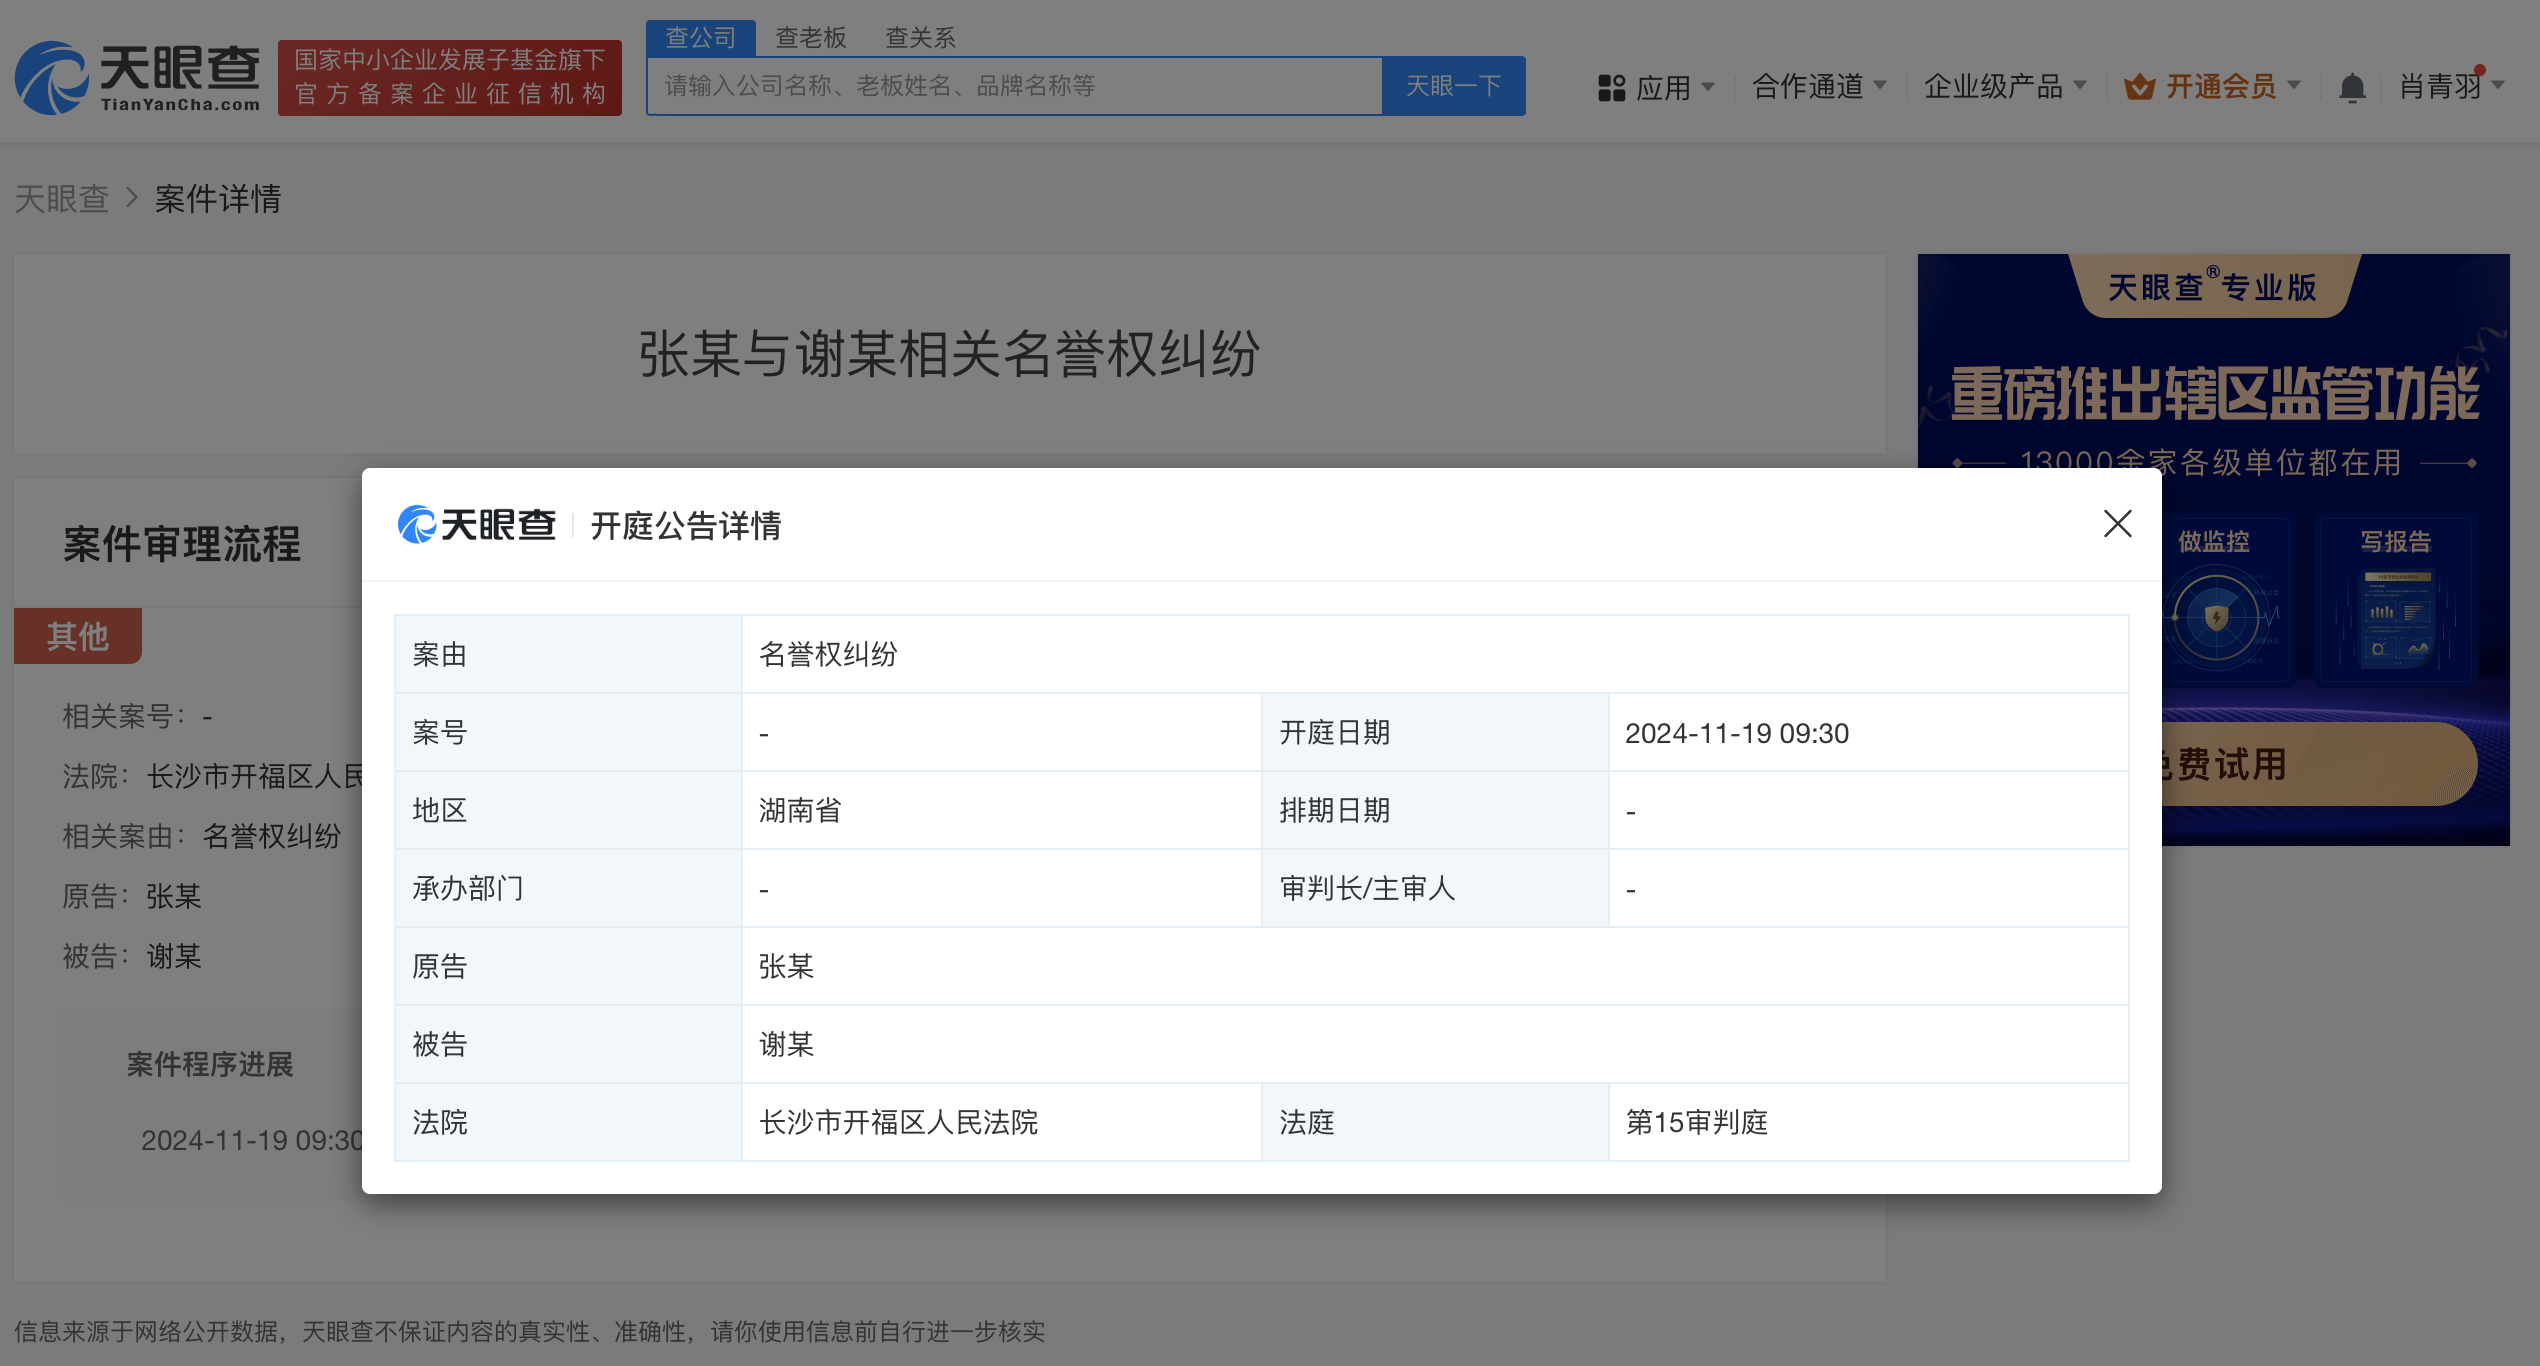Click the crown icon beside 开通会员
The width and height of the screenshot is (2540, 1366).
[2139, 87]
